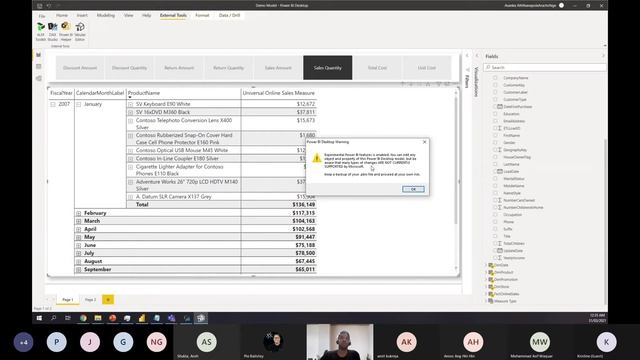Launch DAX Studio external tool
This screenshot has width=640, height=360.
[53, 31]
